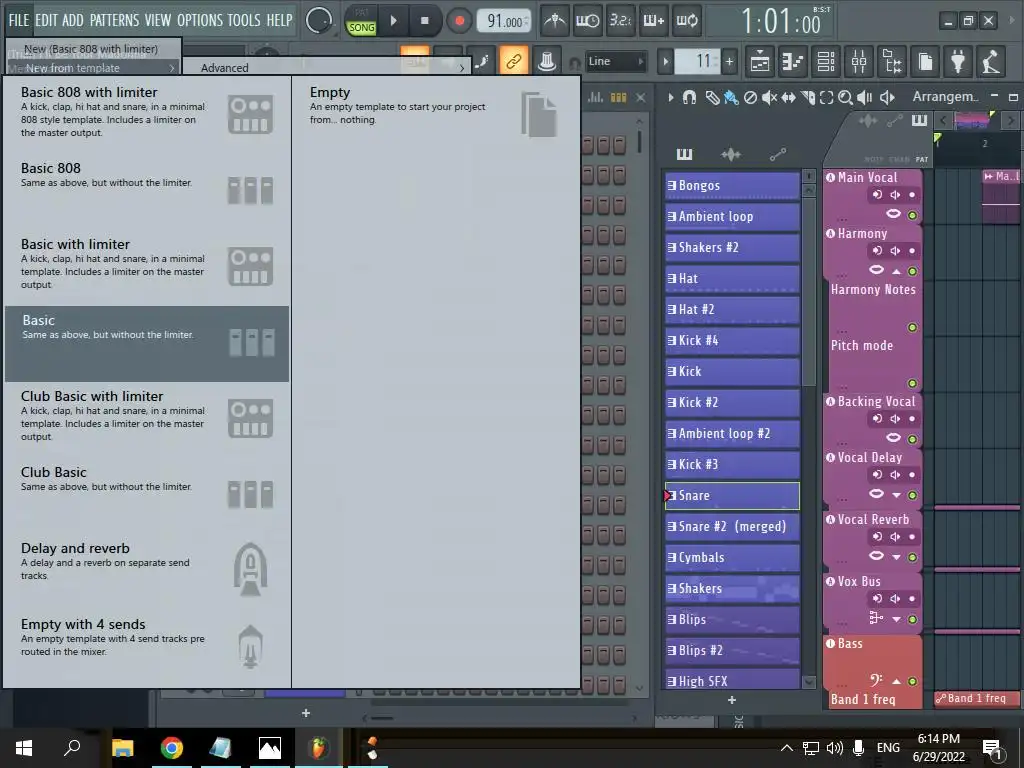Screen dimensions: 1024x768
Task: Open the piano roll icon in toolbar
Action: (x=793, y=61)
